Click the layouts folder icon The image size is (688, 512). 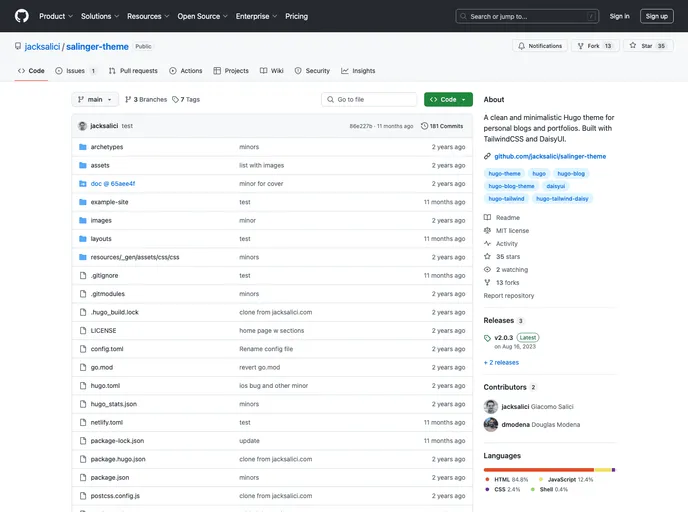[x=82, y=239]
